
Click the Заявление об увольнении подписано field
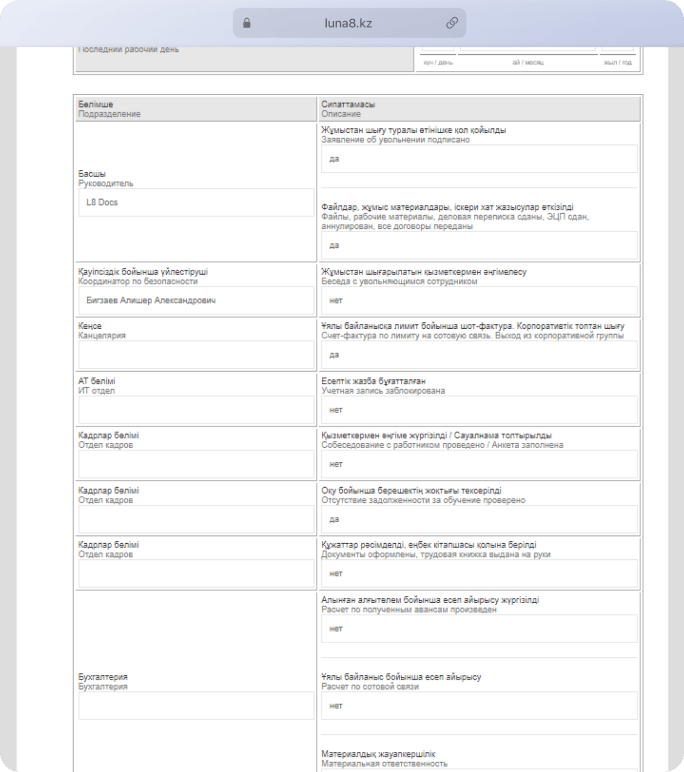(x=479, y=159)
